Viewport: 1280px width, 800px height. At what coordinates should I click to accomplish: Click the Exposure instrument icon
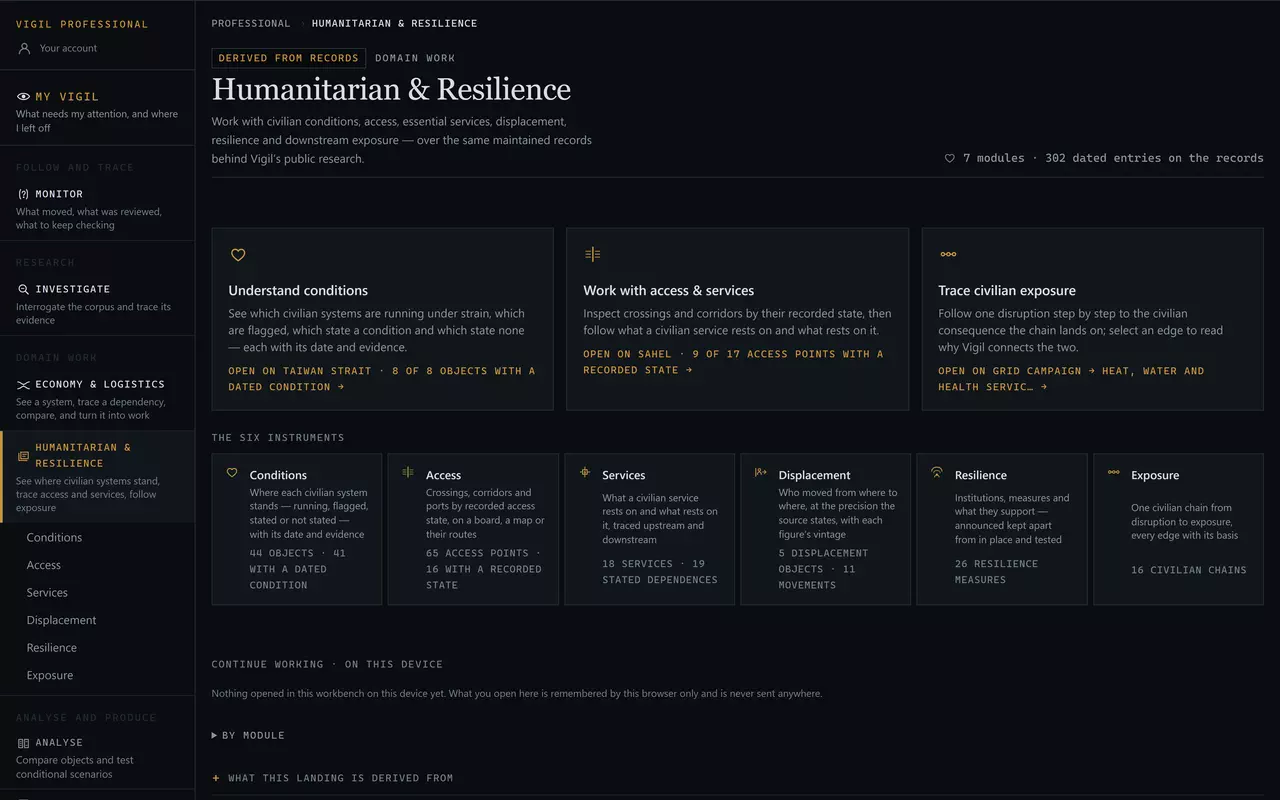click(1114, 472)
